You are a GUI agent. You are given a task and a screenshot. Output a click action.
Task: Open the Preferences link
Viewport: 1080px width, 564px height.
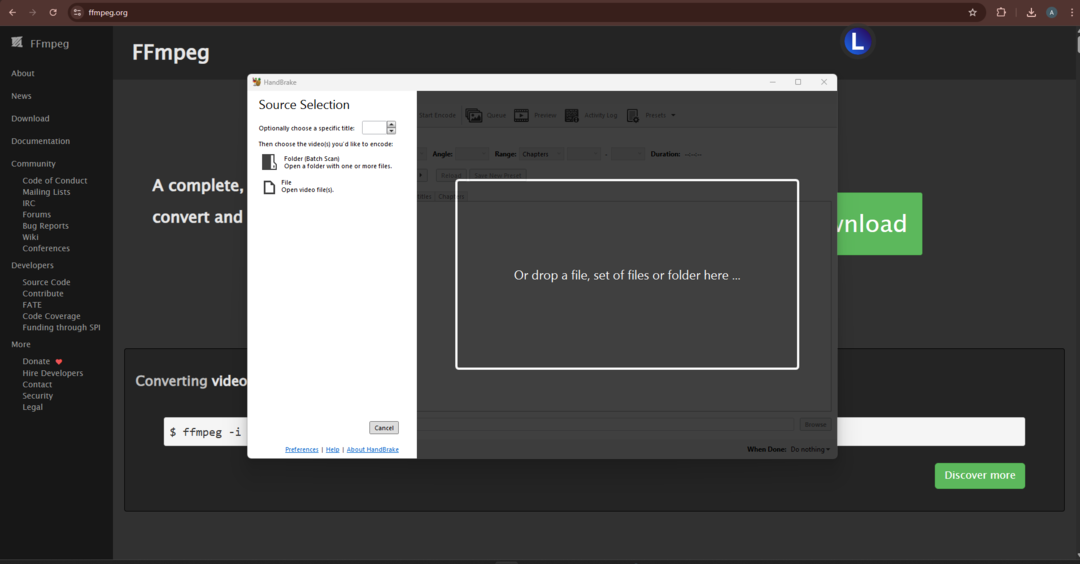coord(302,450)
